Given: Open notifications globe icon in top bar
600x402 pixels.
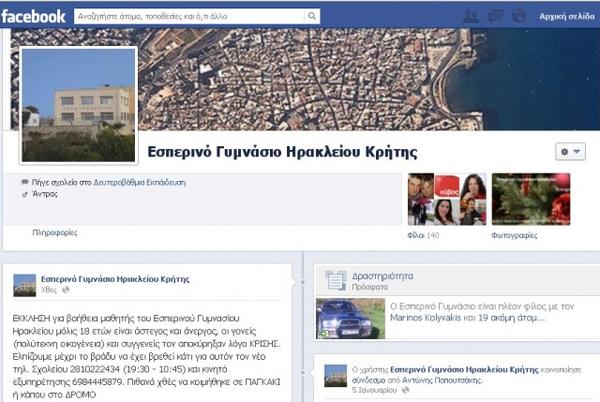Looking at the screenshot, I should point(519,16).
